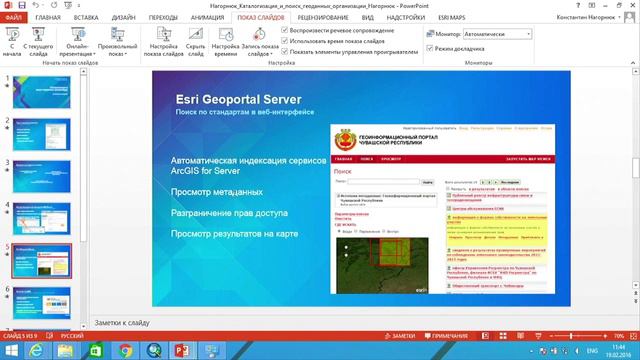Click ENG input language in tray
The image size is (640, 360).
[592, 351]
